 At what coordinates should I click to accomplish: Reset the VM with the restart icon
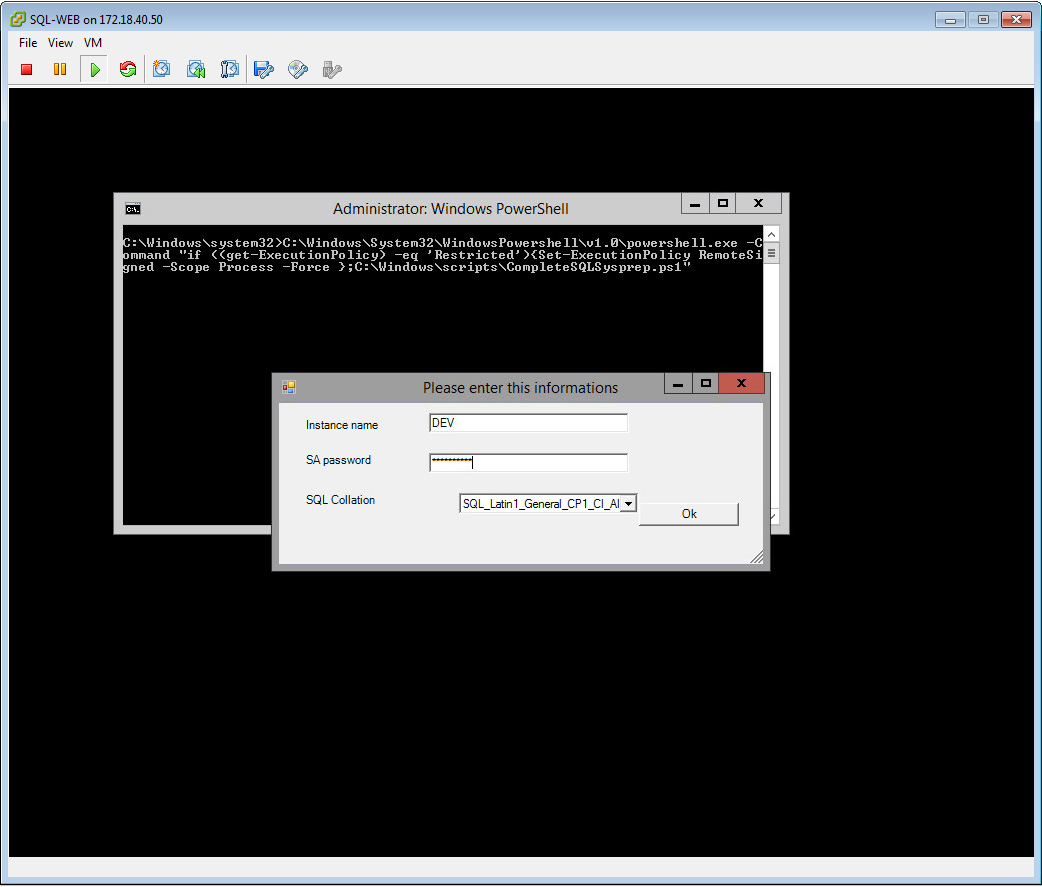click(x=128, y=69)
